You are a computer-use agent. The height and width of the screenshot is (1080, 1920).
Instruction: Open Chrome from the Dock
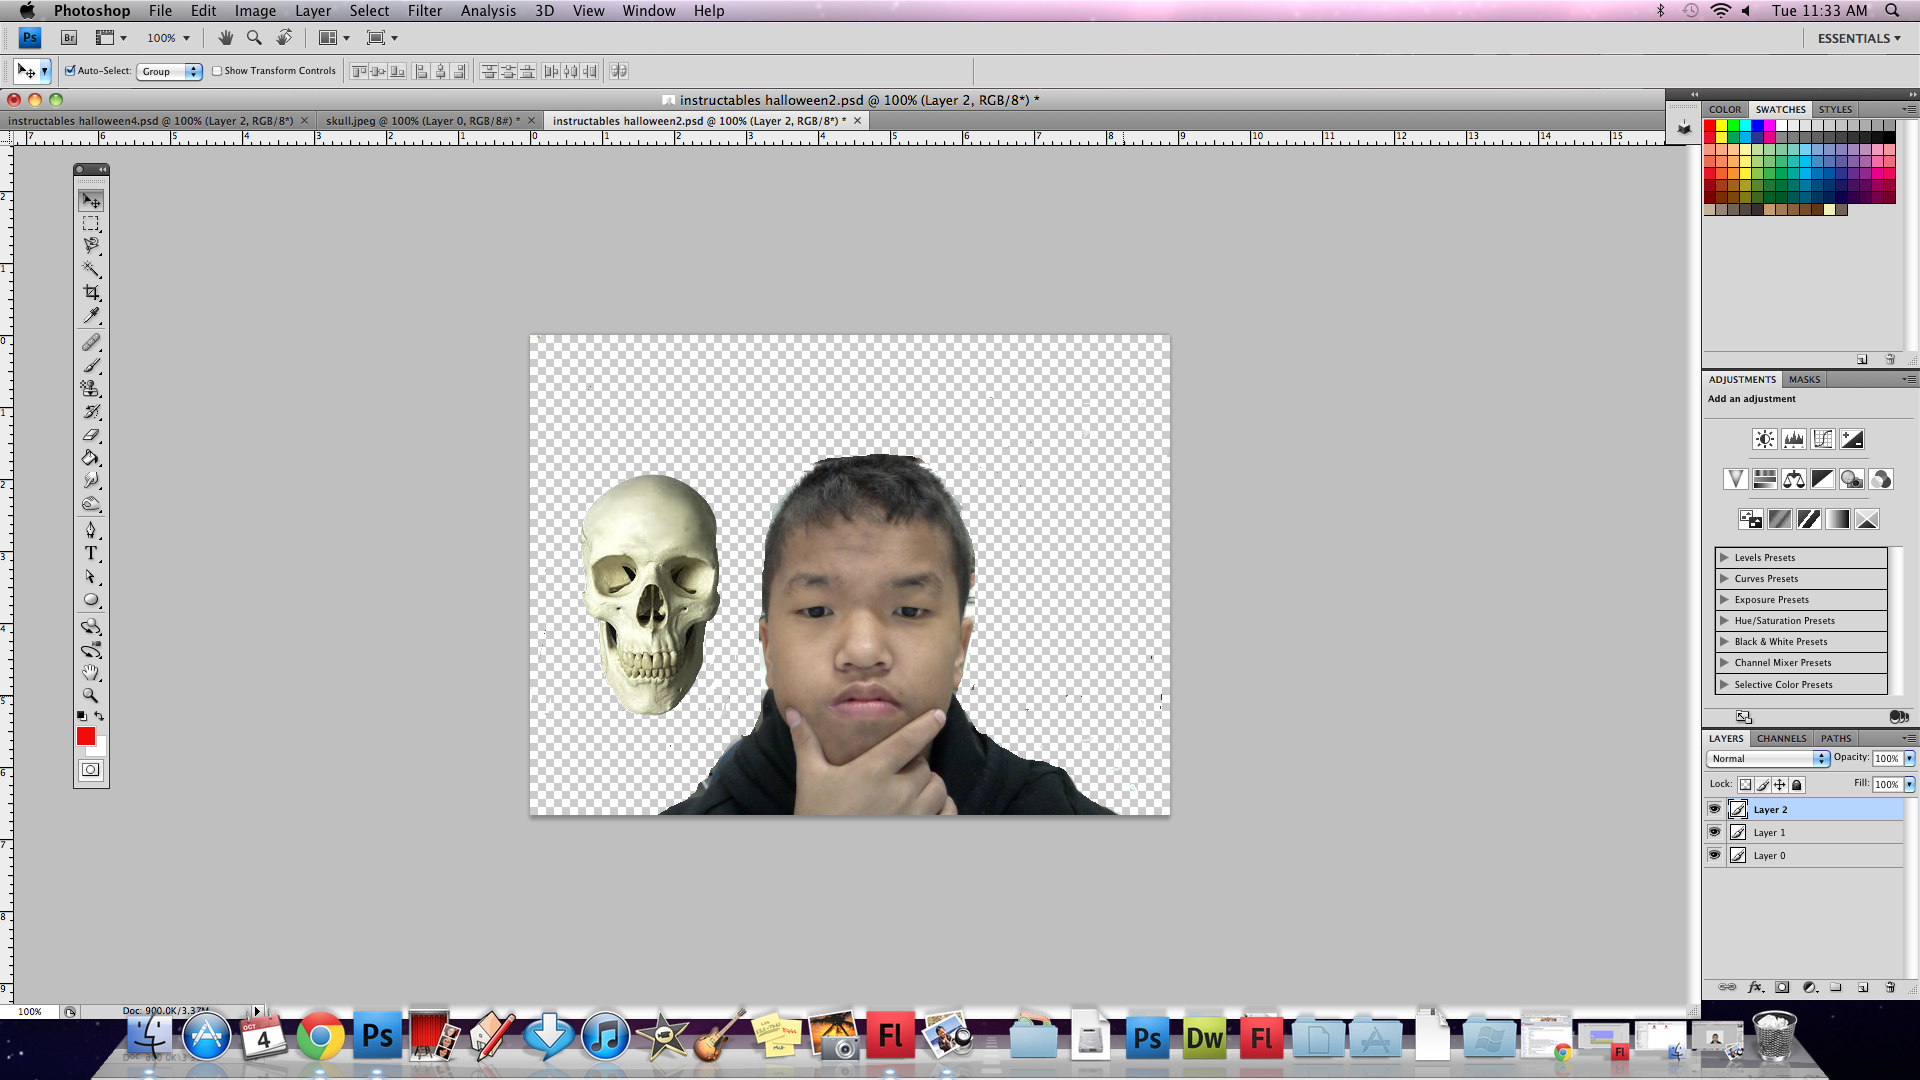pyautogui.click(x=320, y=1037)
